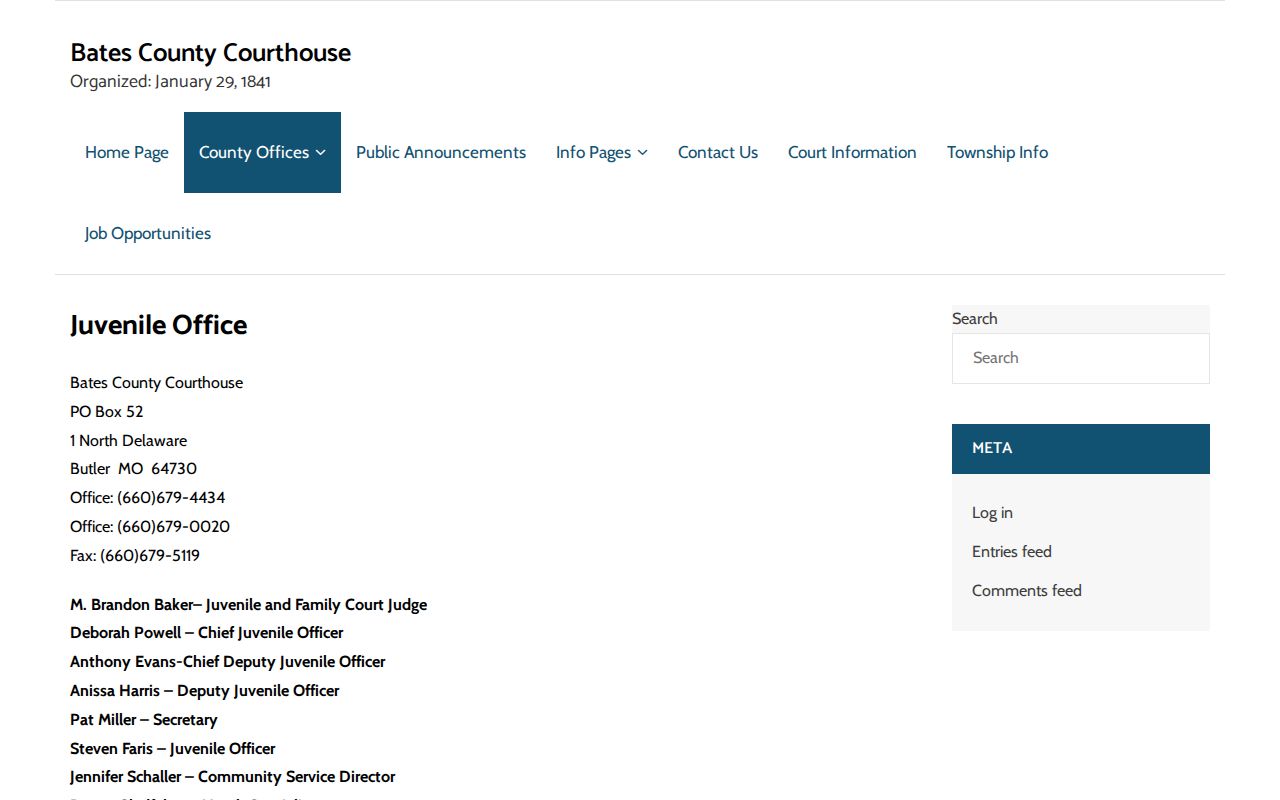The image size is (1280, 800).
Task: Click the address line '1 North Delaware'
Action: point(128,441)
